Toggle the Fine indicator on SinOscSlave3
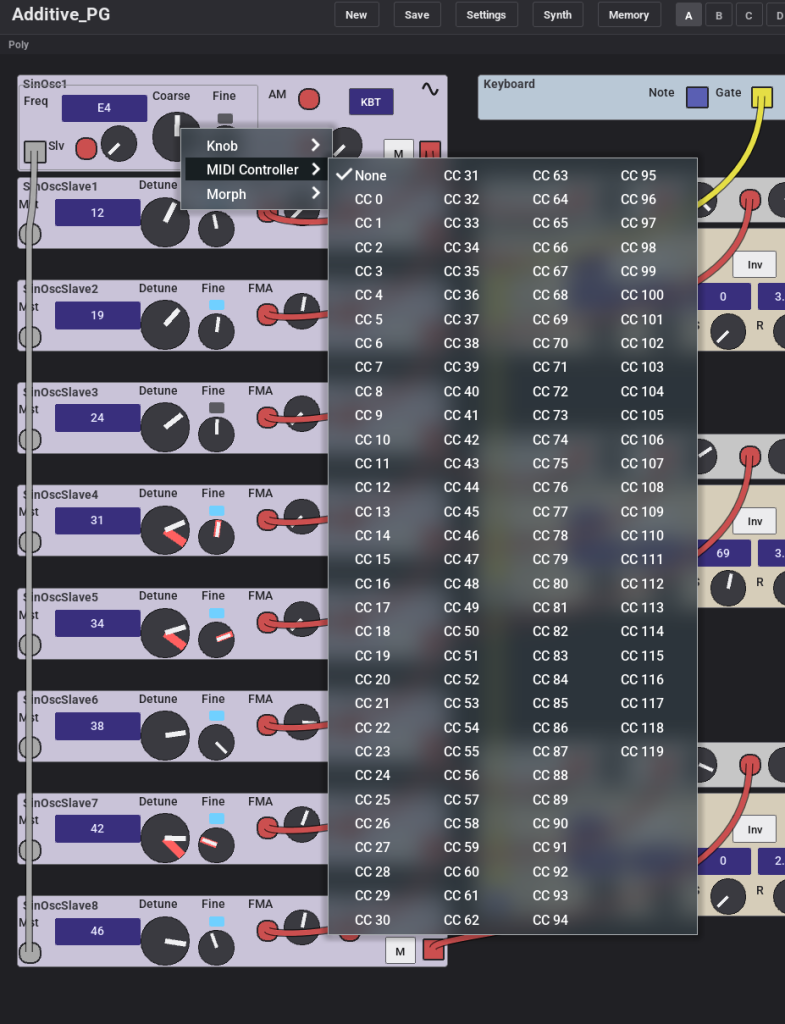 tap(216, 408)
